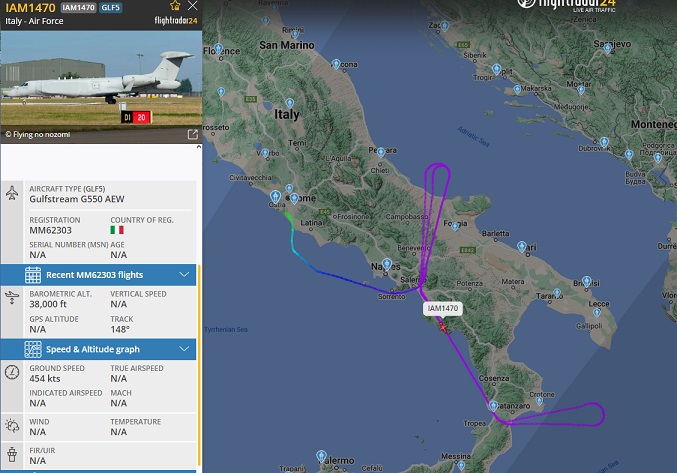Click the IAM1470 callsign badge in header
The image size is (677, 473).
pos(78,8)
